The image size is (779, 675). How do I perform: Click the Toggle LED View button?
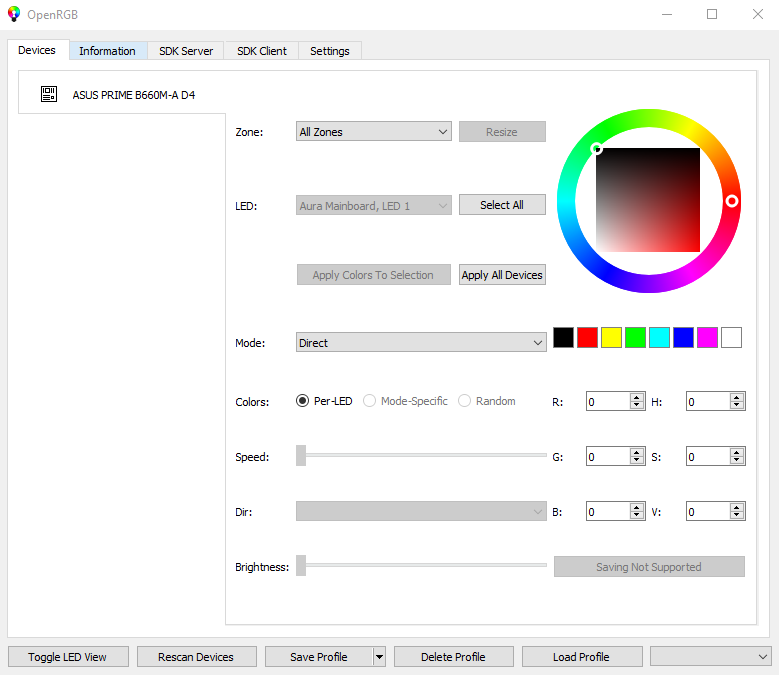69,657
